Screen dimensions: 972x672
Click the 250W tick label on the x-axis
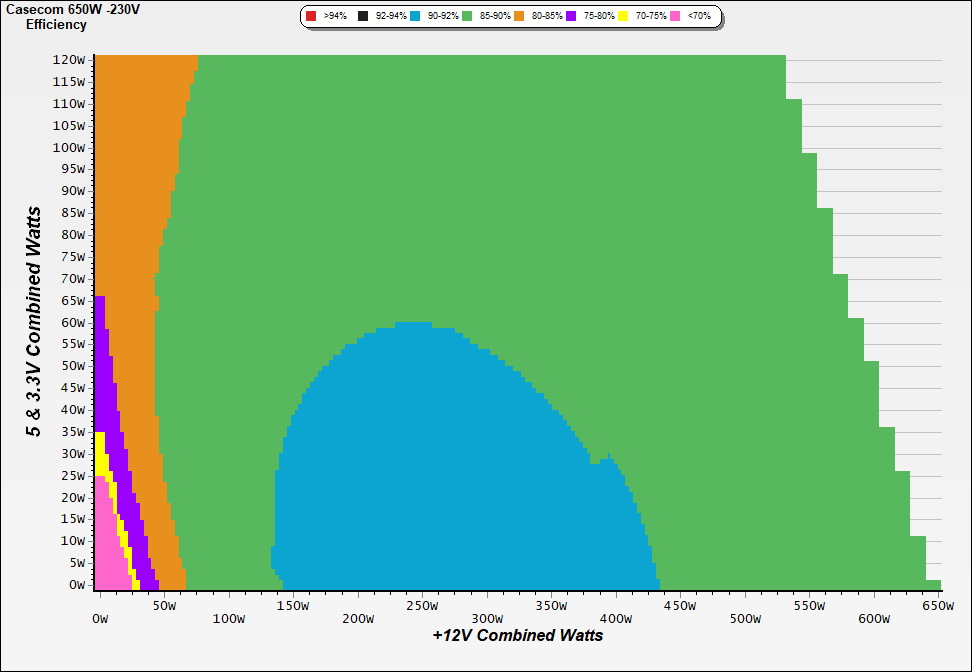click(422, 606)
